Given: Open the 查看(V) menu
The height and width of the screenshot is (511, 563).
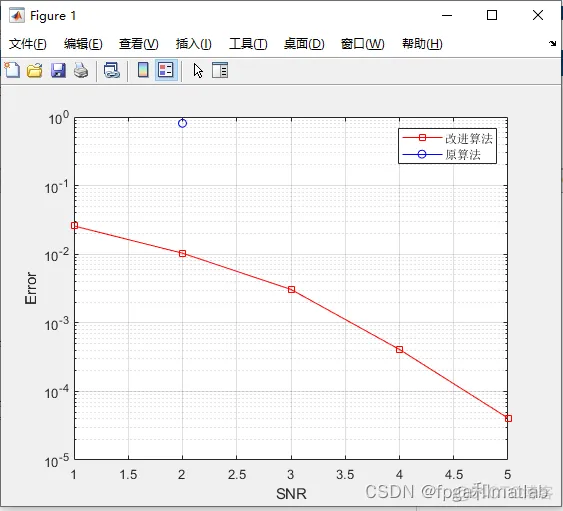Looking at the screenshot, I should [x=139, y=44].
